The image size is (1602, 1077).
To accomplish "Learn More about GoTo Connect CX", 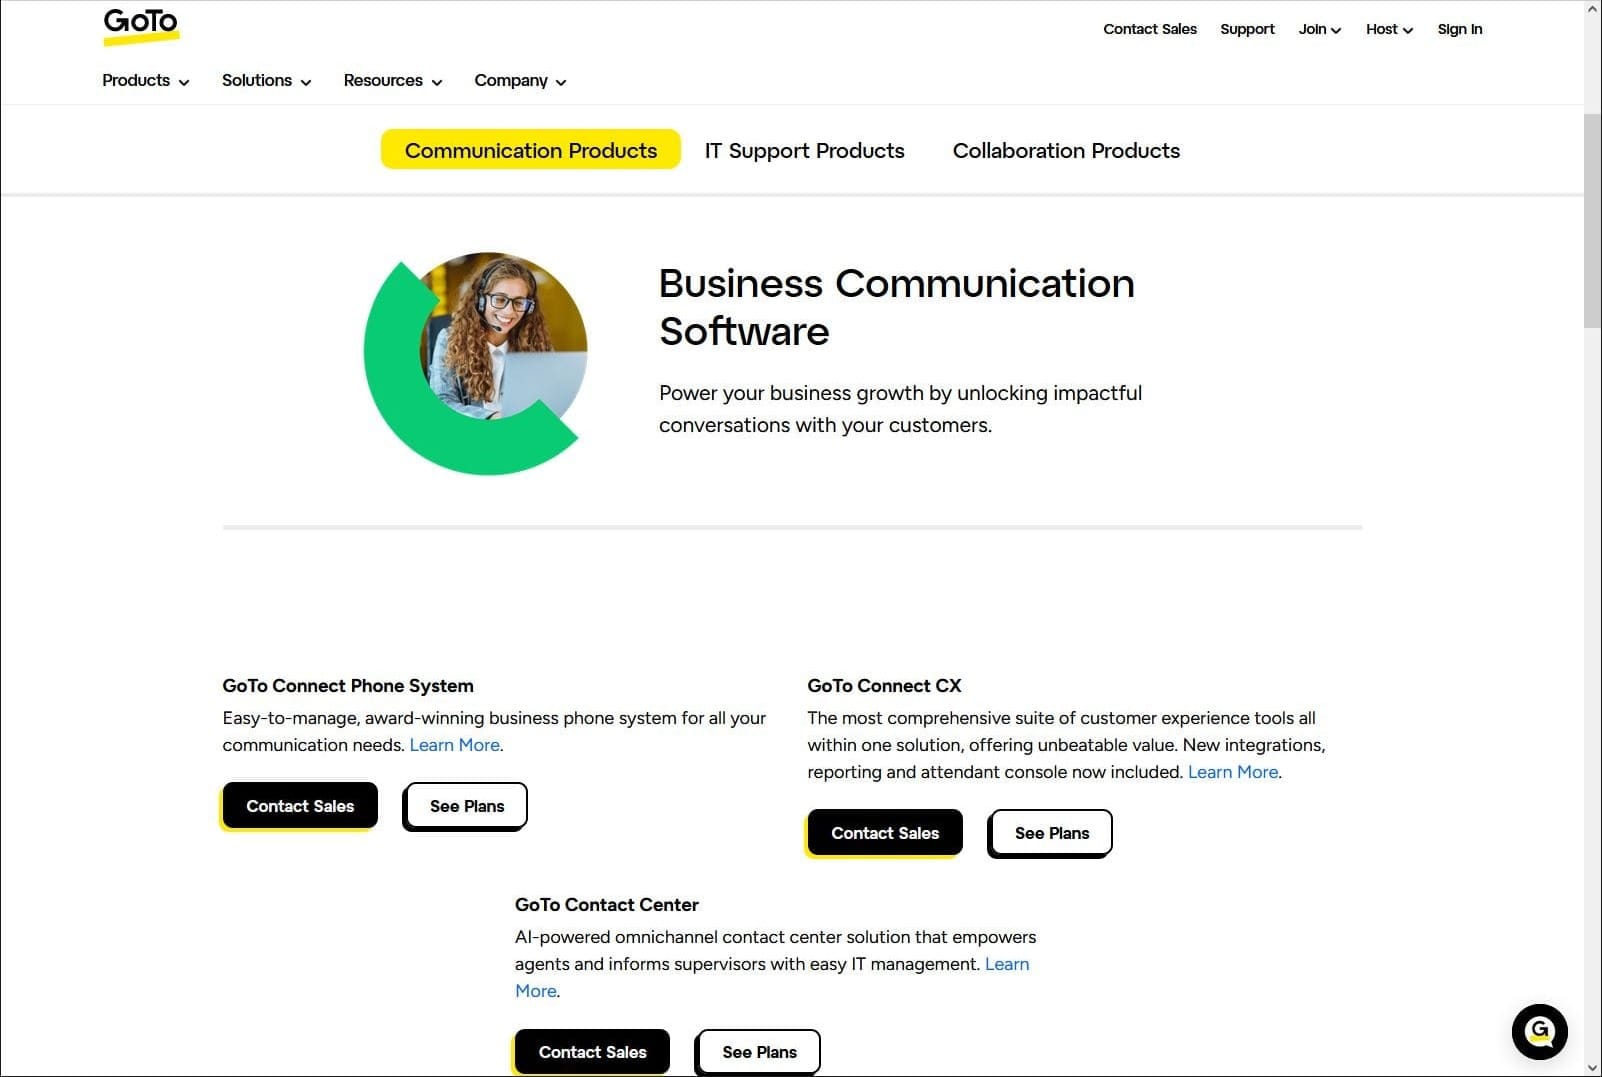I will click(x=1233, y=772).
